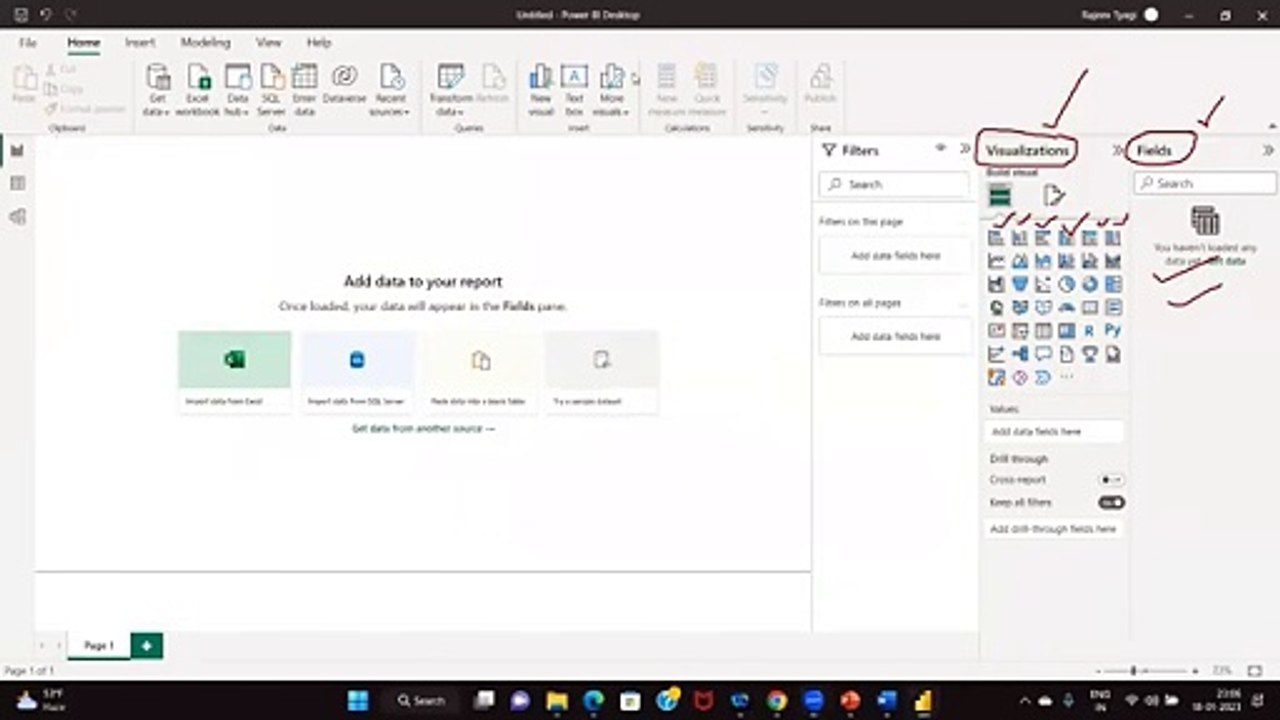Click the SQL Server ribbon icon
Screen dimensions: 1280x720
pos(271,90)
